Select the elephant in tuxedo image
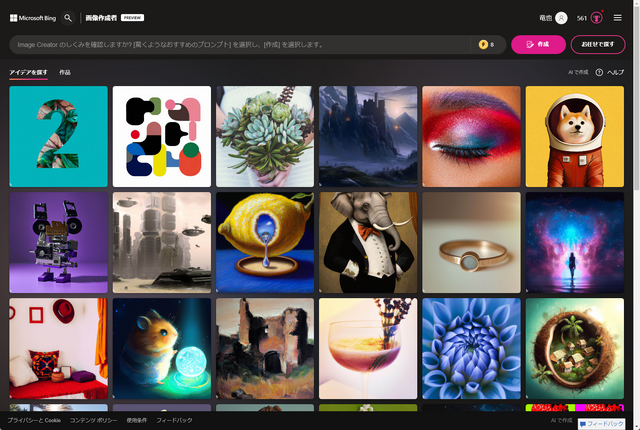Image resolution: width=640 pixels, height=430 pixels. (x=368, y=242)
